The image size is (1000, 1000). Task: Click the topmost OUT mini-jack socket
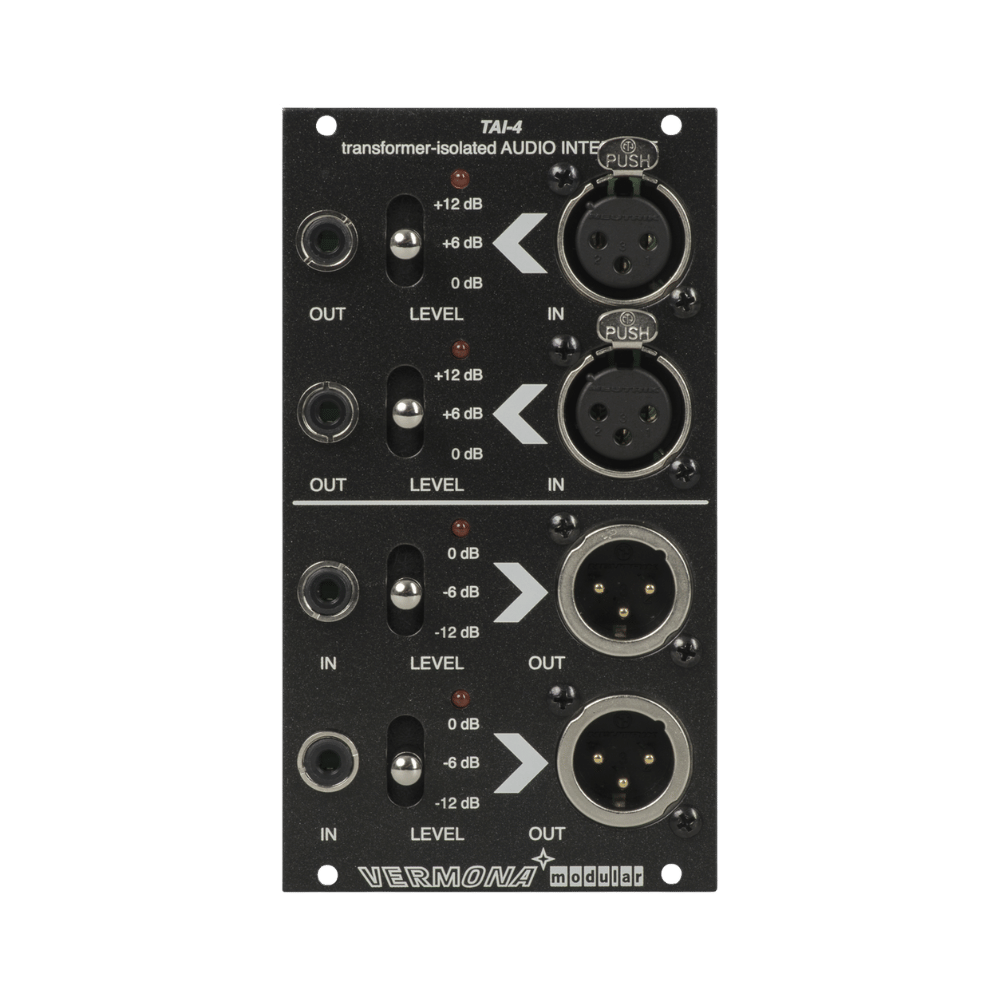(x=326, y=242)
